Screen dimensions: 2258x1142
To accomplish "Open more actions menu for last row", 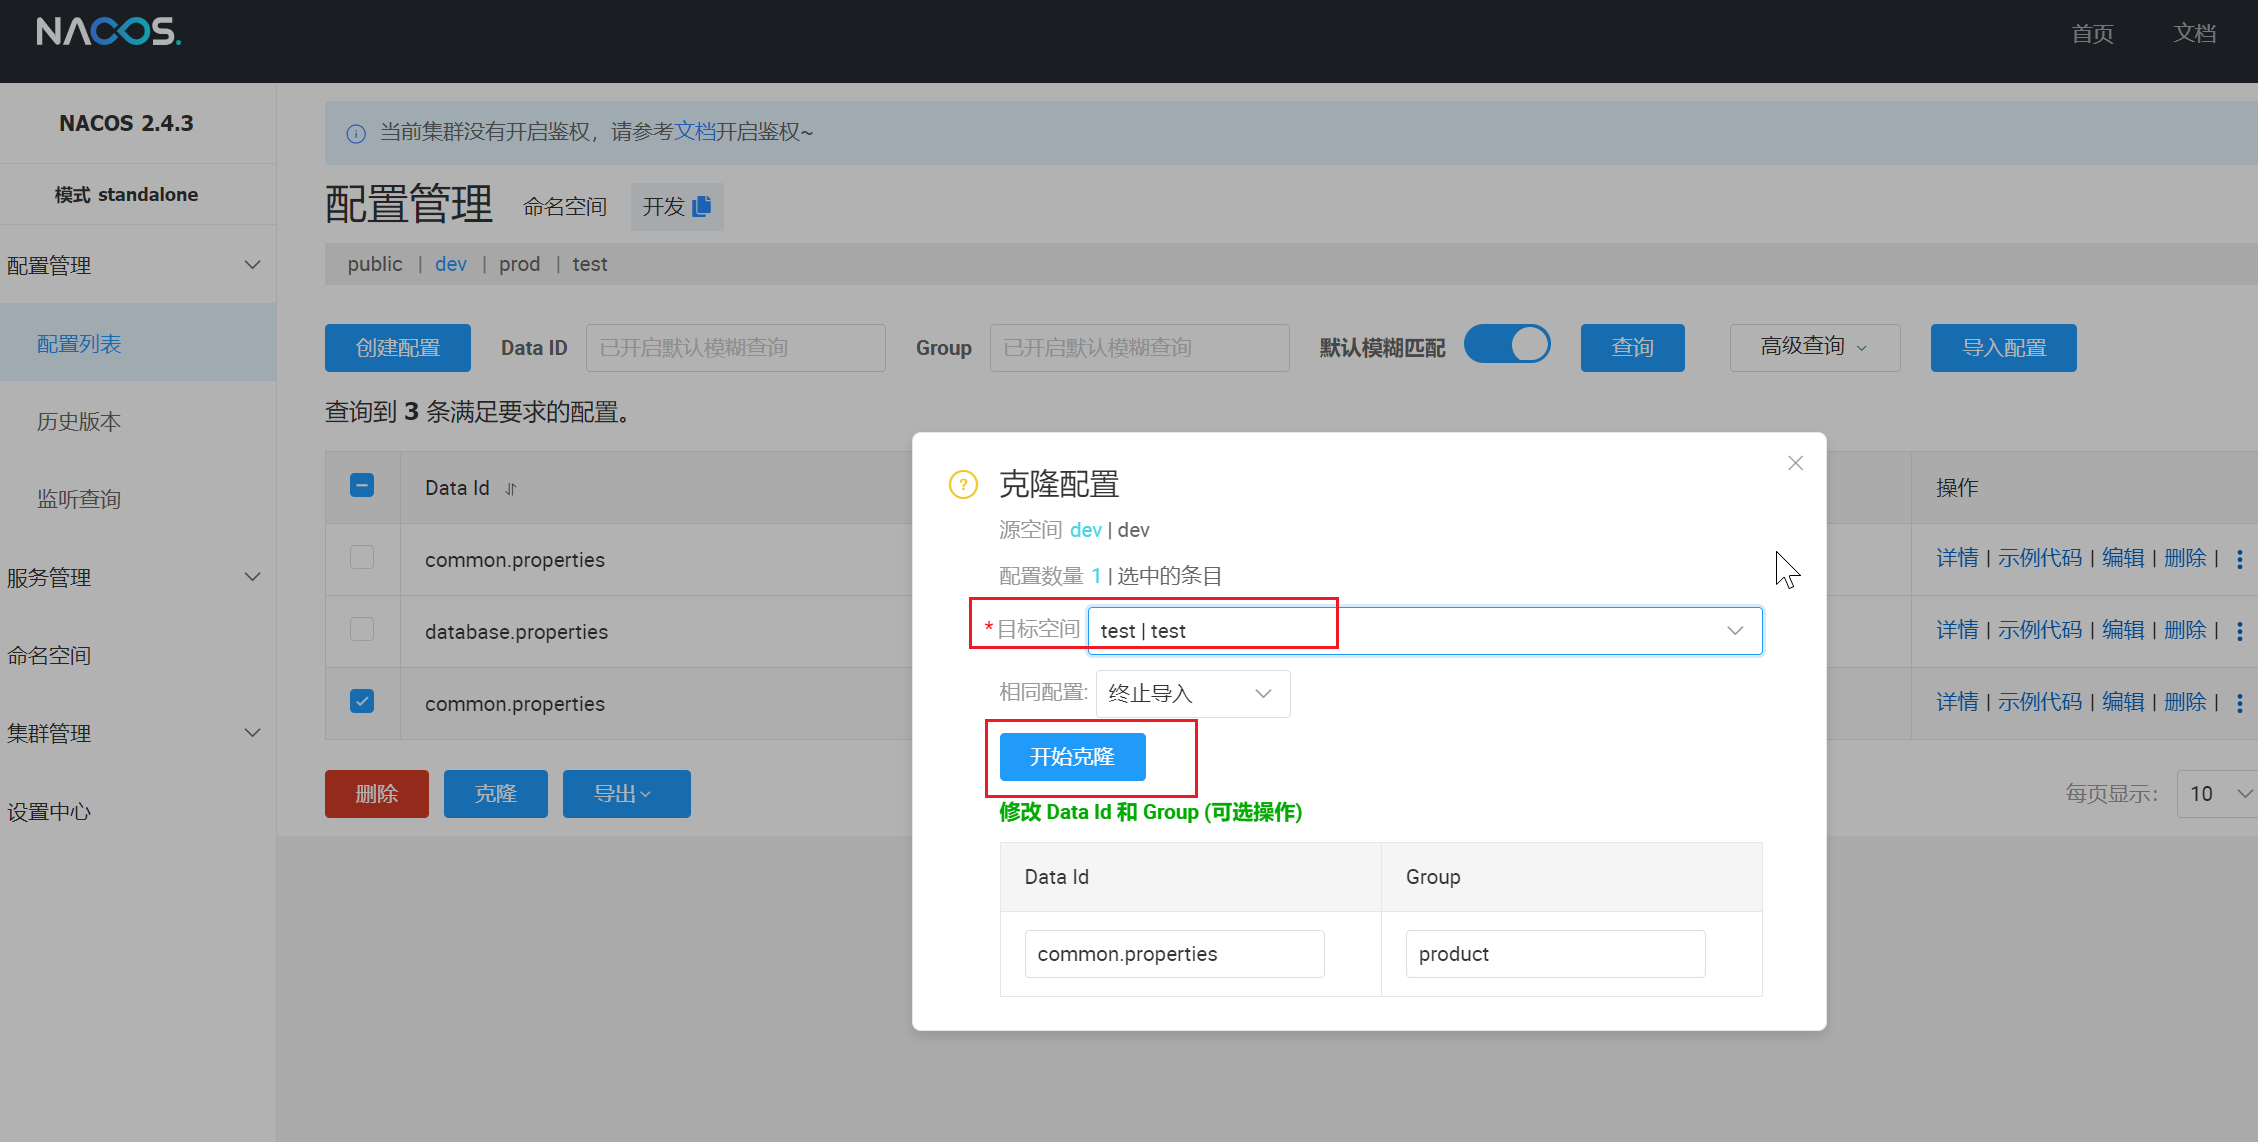I will [x=2239, y=703].
